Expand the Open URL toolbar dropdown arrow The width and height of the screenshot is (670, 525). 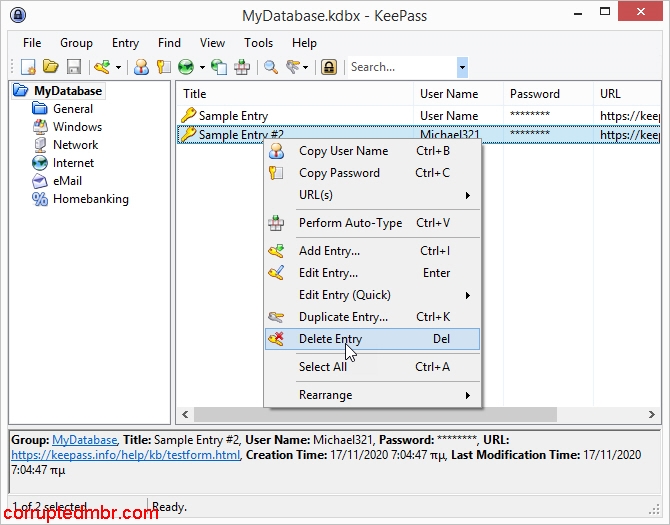202,67
